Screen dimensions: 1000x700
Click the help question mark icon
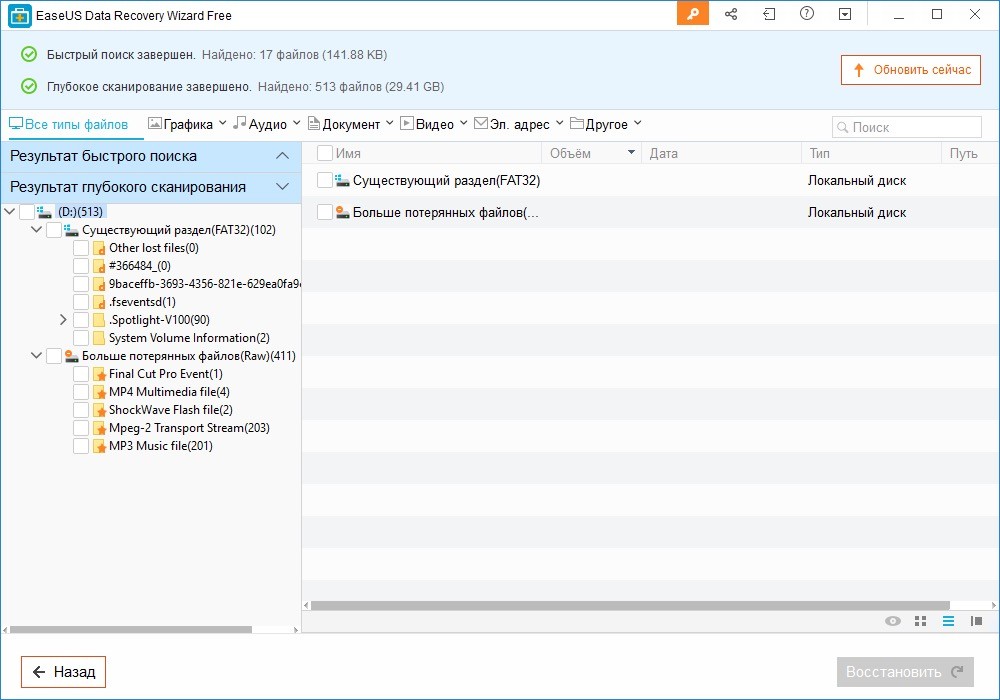coord(807,14)
